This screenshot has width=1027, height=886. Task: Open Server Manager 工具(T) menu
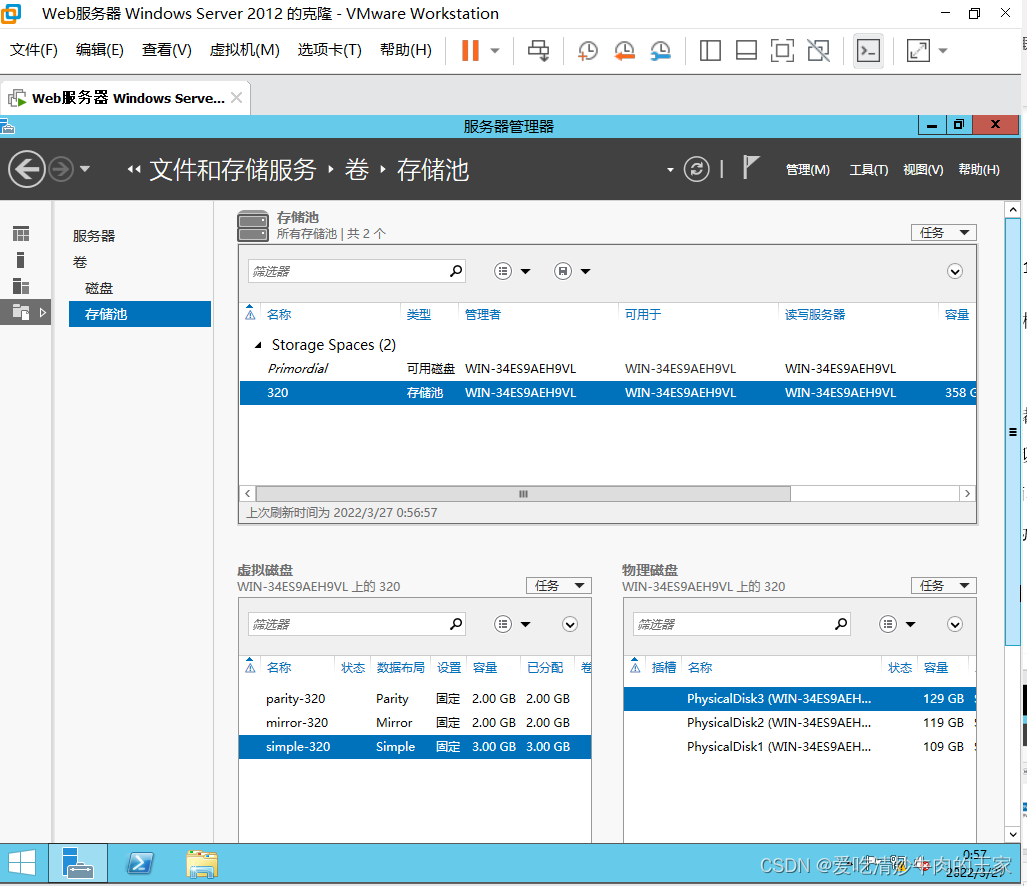pyautogui.click(x=868, y=170)
